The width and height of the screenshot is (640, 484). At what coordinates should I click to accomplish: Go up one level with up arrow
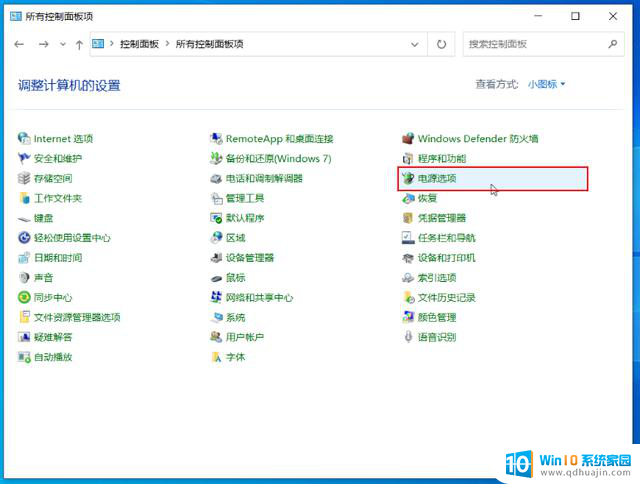pyautogui.click(x=79, y=44)
